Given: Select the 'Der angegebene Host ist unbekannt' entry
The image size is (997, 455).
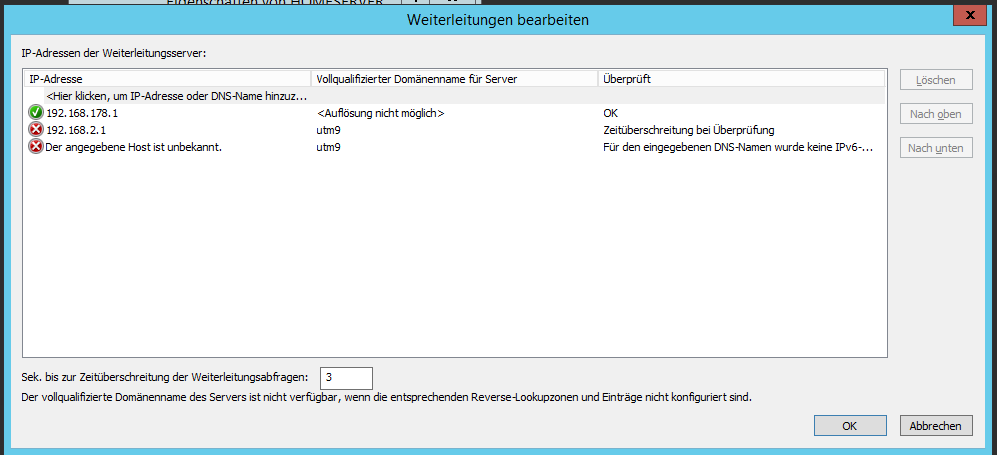Looking at the screenshot, I should tap(133, 147).
